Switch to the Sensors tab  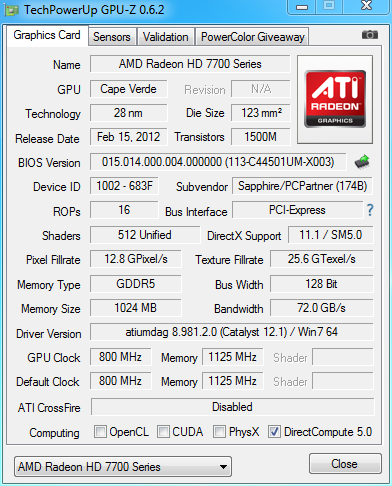[x=112, y=37]
